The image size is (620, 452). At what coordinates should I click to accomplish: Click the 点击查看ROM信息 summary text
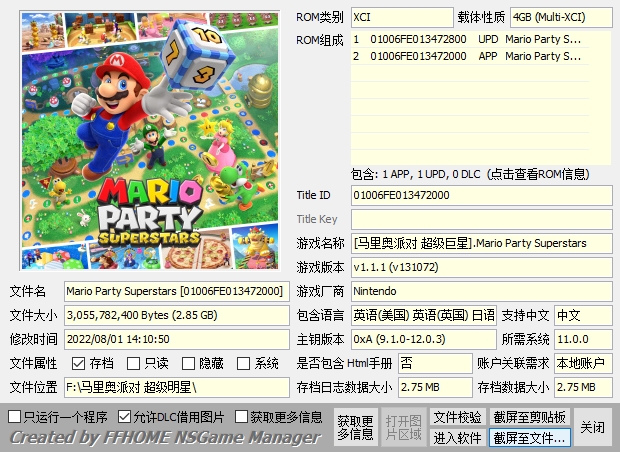coord(480,173)
